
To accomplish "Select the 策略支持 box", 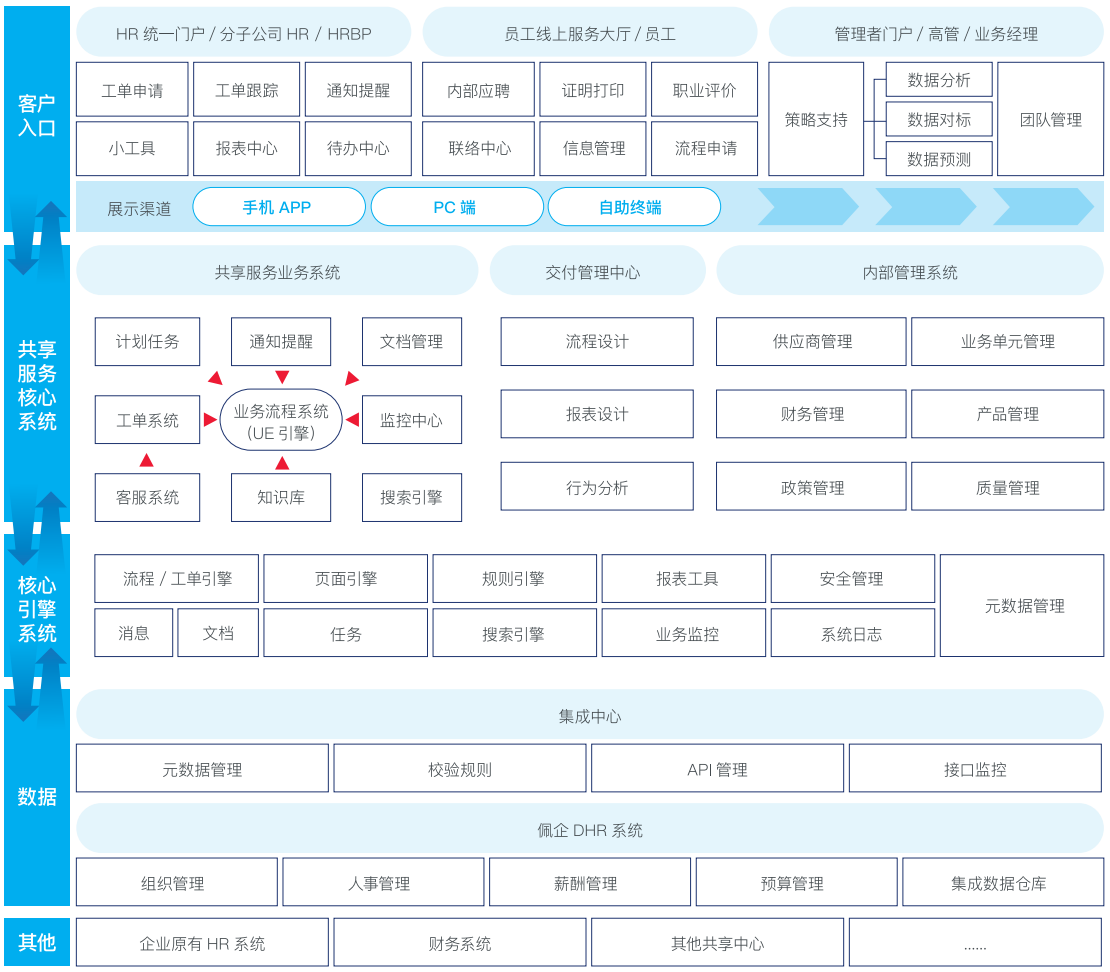I will [x=815, y=119].
